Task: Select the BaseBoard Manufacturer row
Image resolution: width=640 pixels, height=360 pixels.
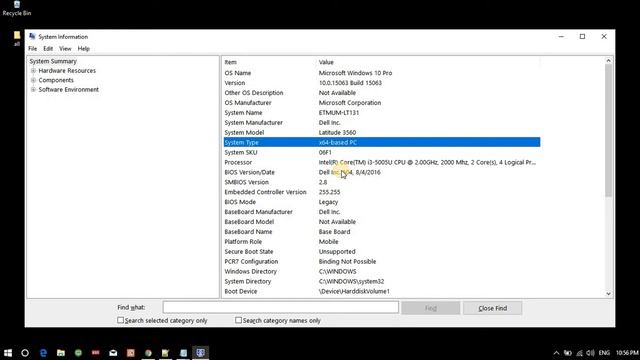Action: point(382,212)
